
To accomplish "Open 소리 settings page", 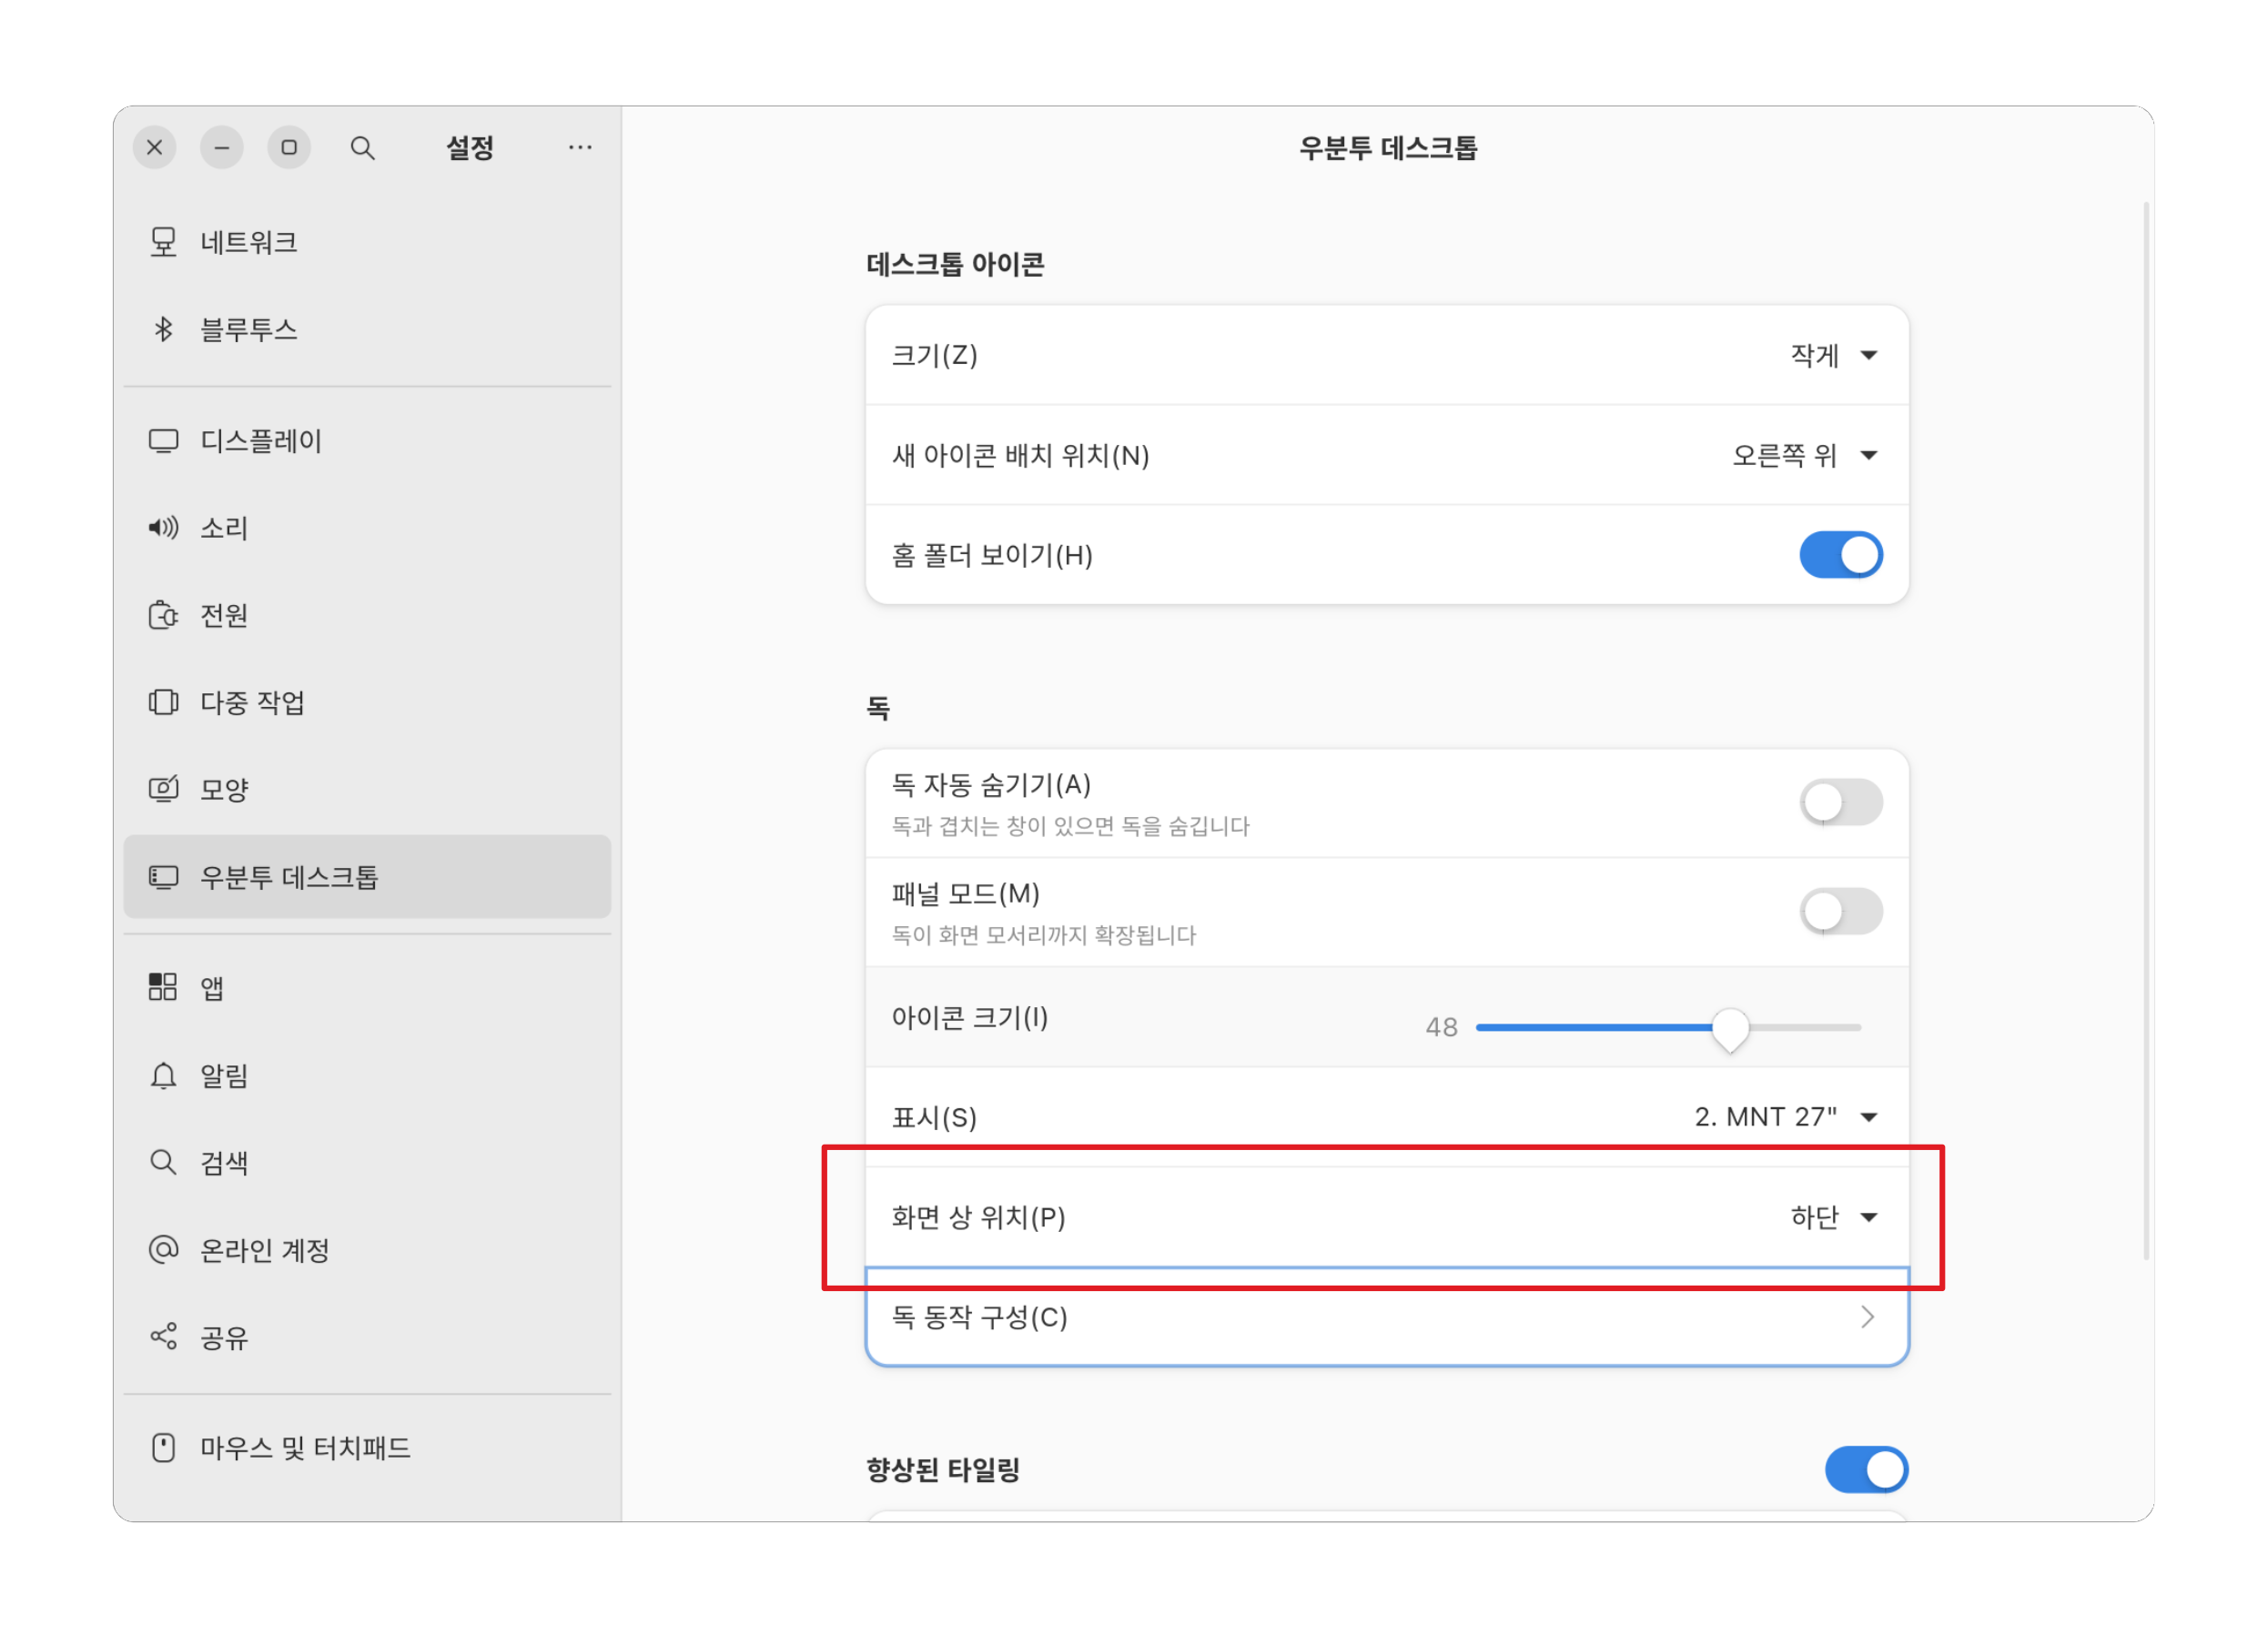I will pos(367,528).
